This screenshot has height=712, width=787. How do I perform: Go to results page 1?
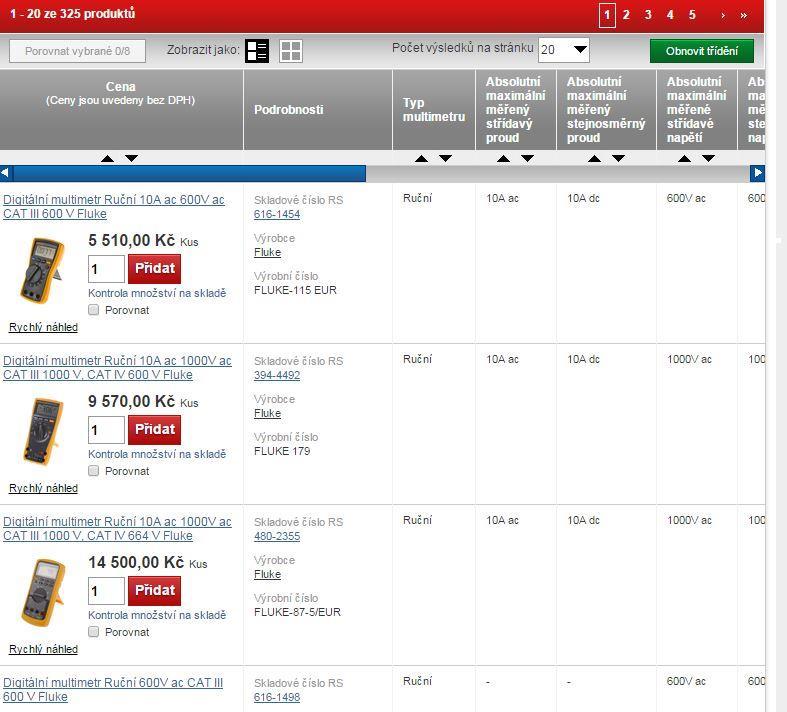[x=607, y=15]
